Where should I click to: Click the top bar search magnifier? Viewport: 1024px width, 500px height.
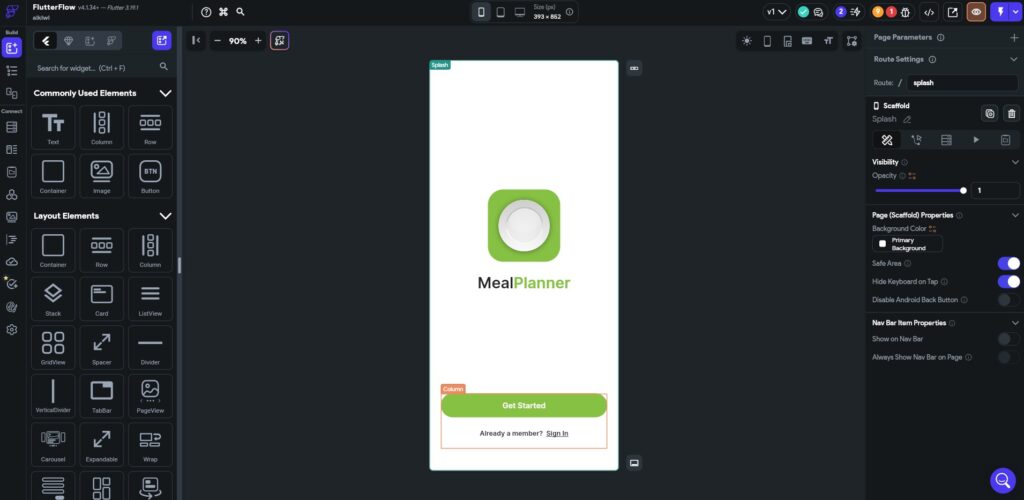click(x=240, y=12)
